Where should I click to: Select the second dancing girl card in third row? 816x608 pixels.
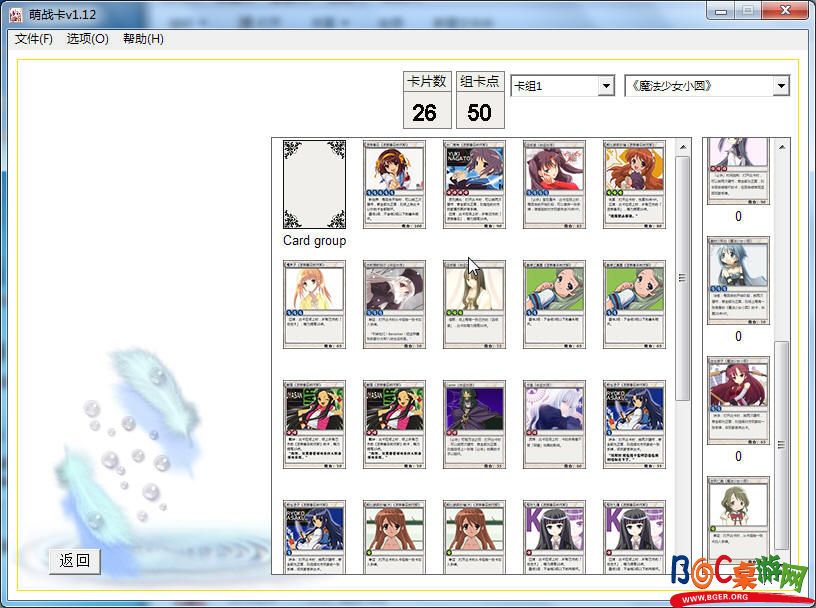[394, 425]
